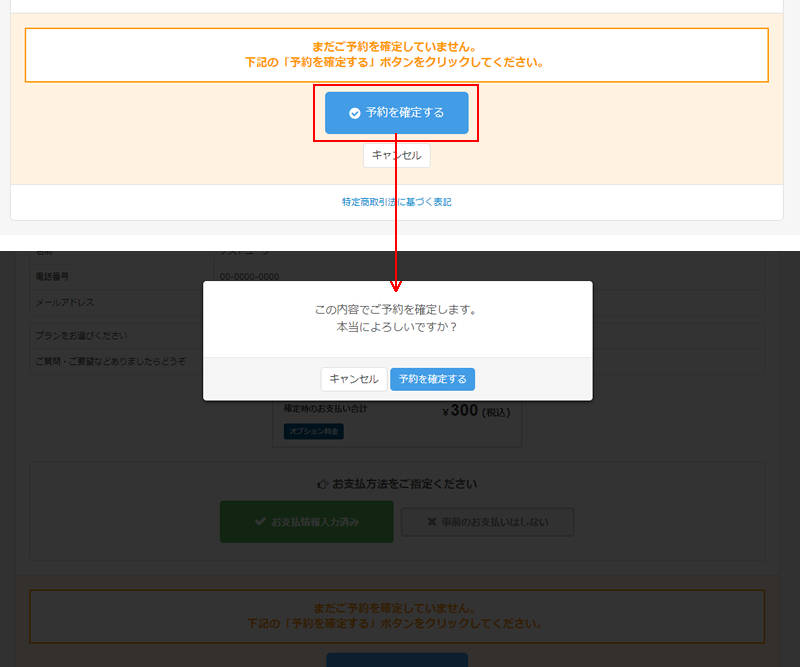Select the お支払情報入力済み payment option
Screen dimensions: 800x667
pos(306,521)
